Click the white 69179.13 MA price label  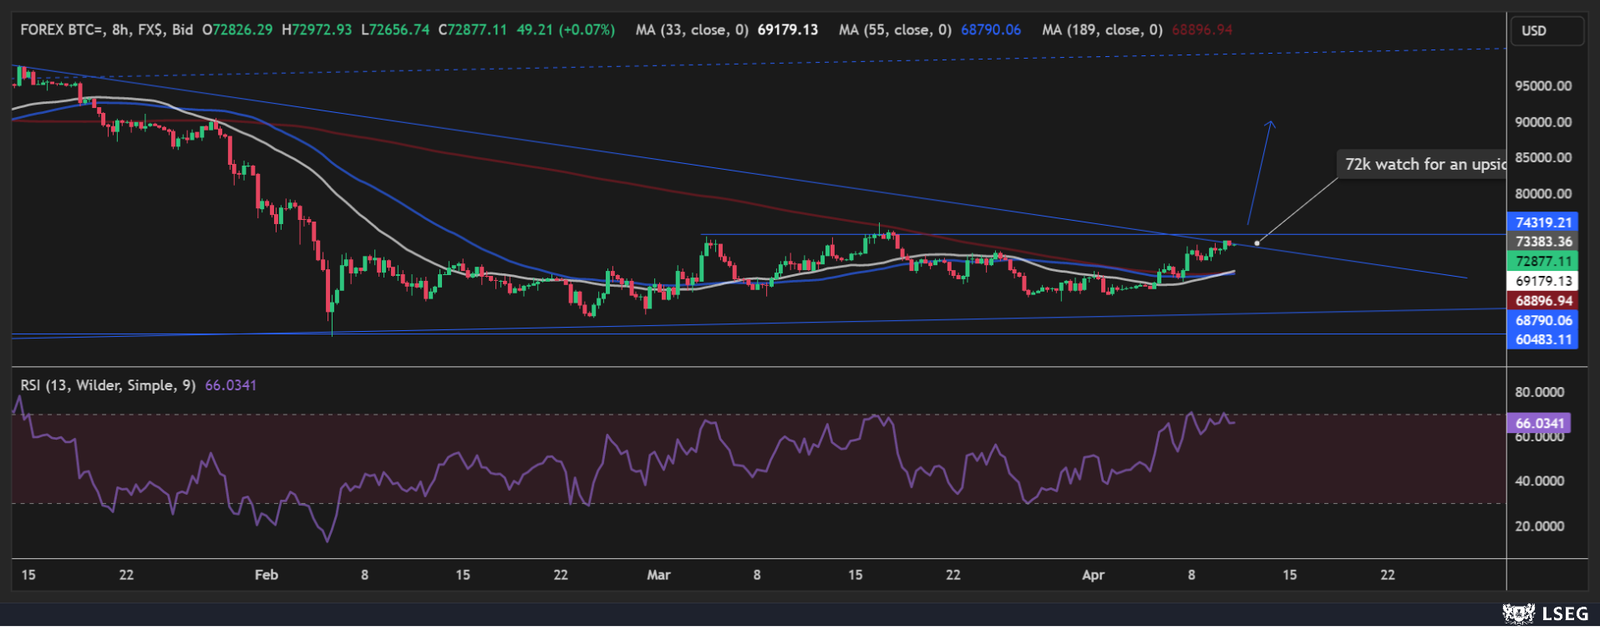[1543, 281]
